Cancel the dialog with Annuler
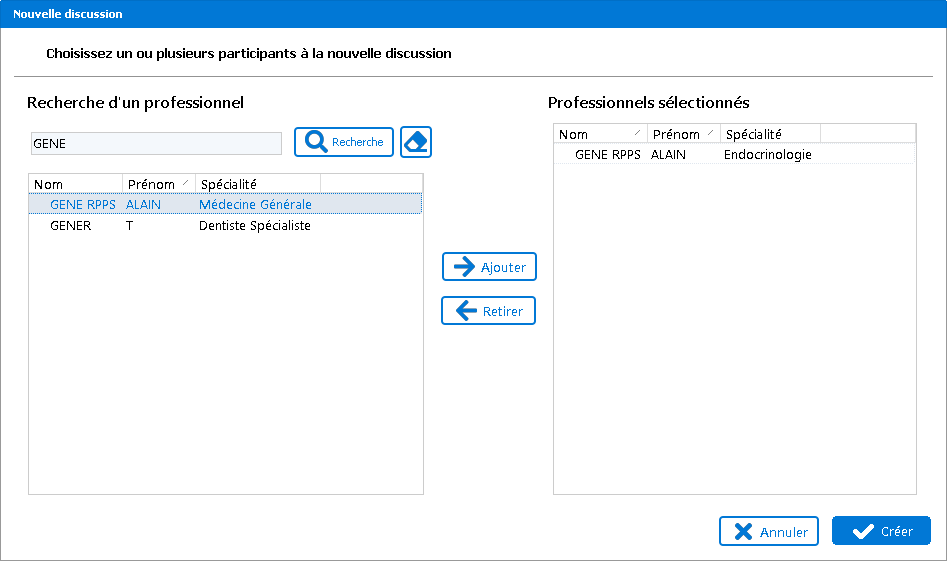This screenshot has width=947, height=562. (769, 532)
